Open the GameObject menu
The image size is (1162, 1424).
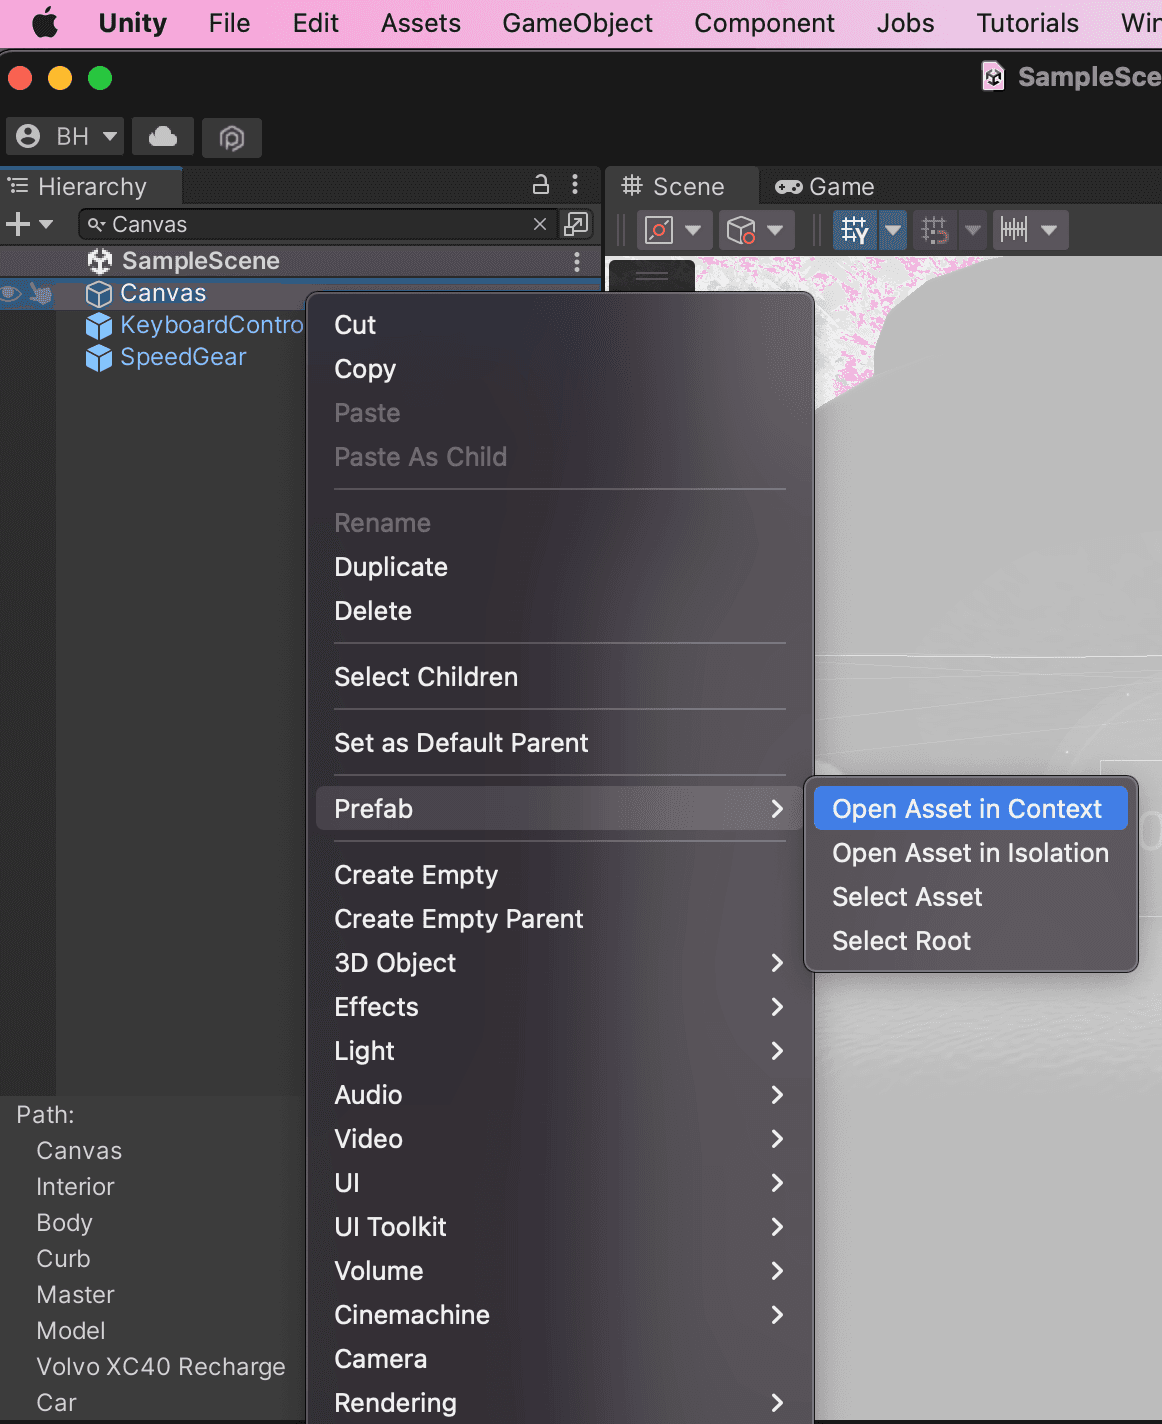[x=577, y=23]
